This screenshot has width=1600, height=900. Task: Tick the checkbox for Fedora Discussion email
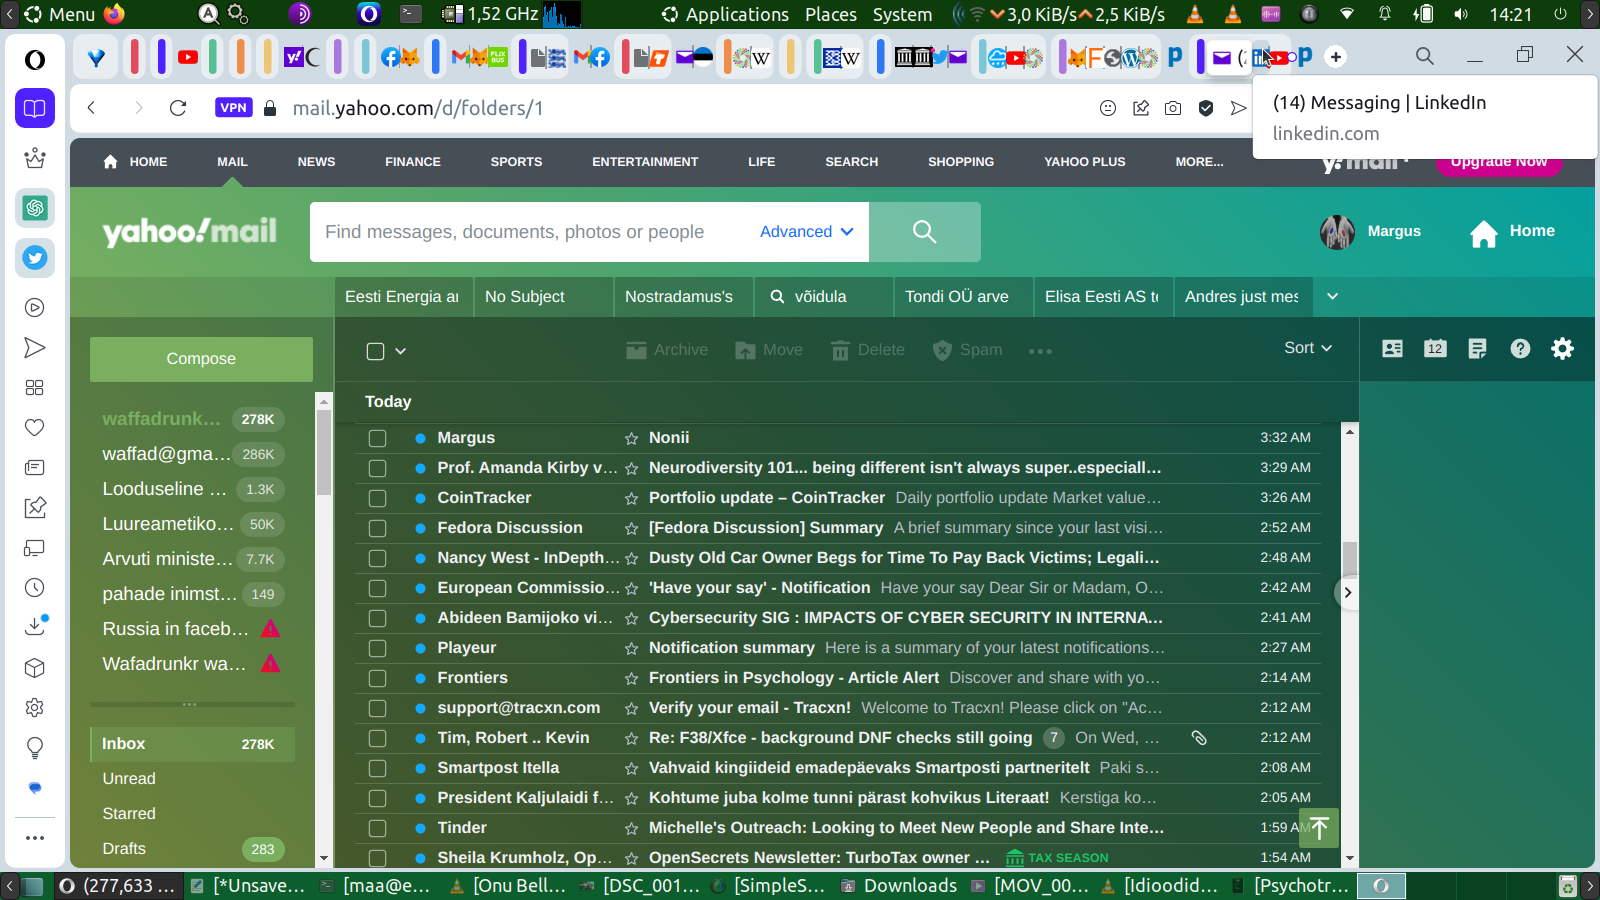377,528
